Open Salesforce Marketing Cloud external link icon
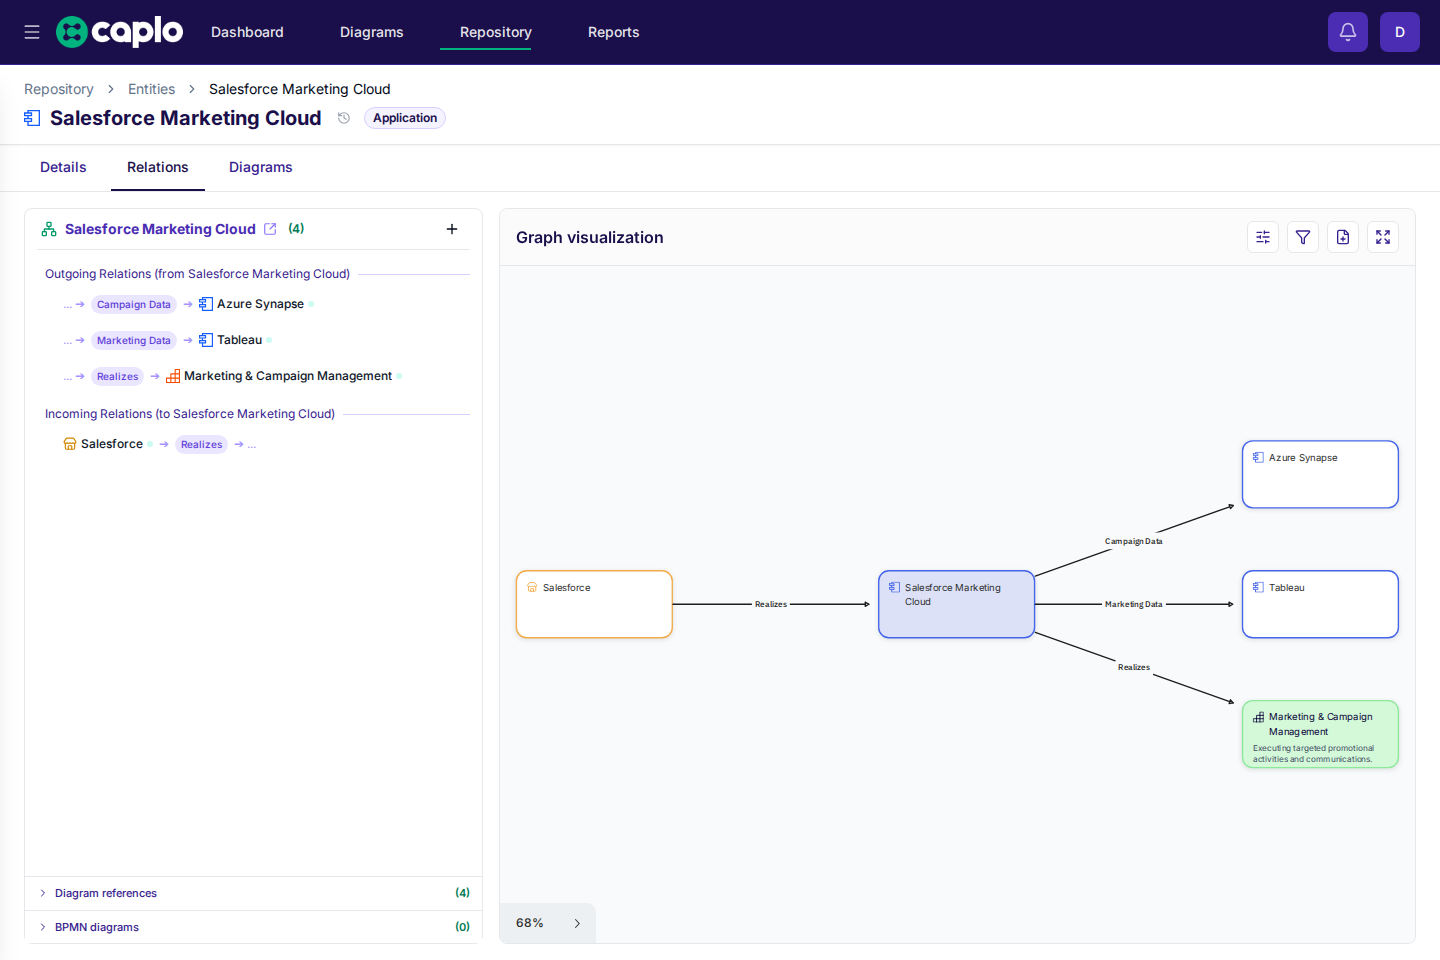The height and width of the screenshot is (960, 1440). click(x=270, y=229)
